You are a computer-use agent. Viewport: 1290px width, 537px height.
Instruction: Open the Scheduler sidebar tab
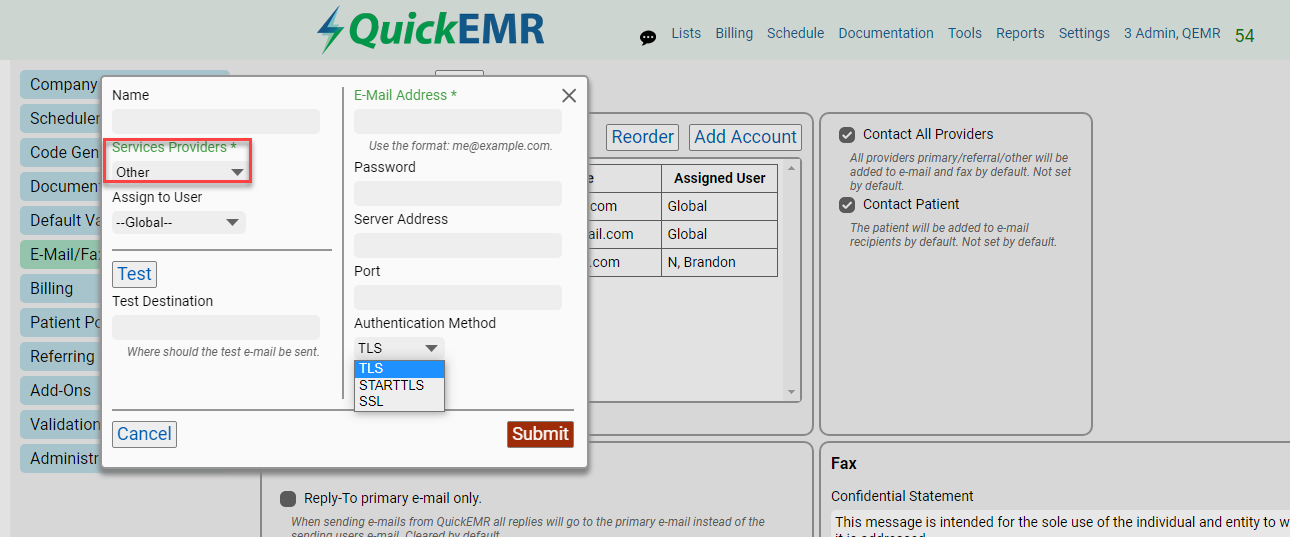click(62, 119)
